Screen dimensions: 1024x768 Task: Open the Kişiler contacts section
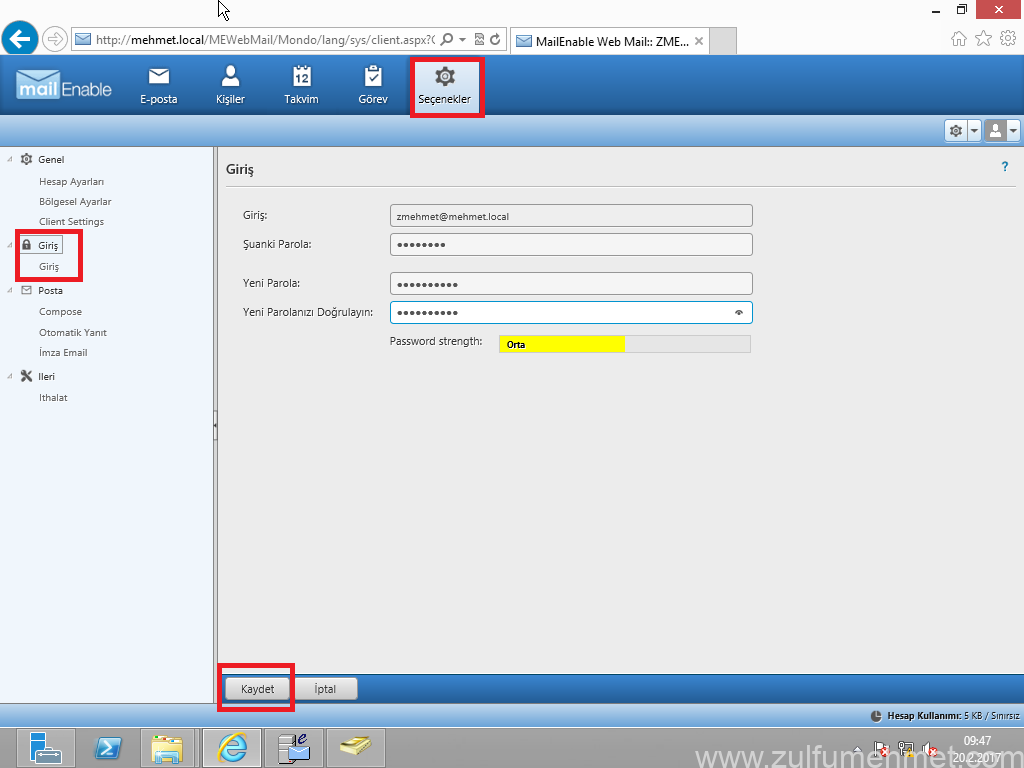230,86
